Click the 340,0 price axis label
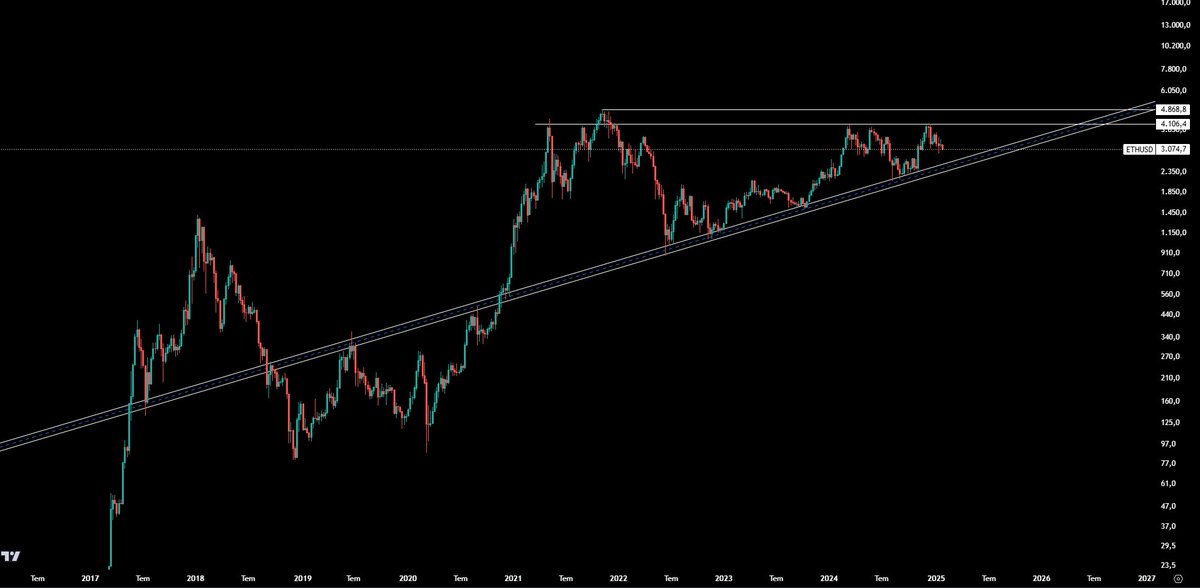This screenshot has height=588, width=1200. (x=1171, y=336)
